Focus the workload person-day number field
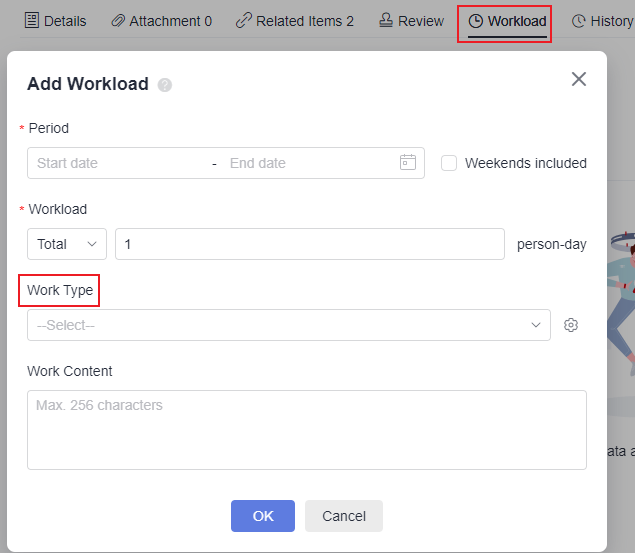Viewport: 635px width, 553px height. click(310, 244)
